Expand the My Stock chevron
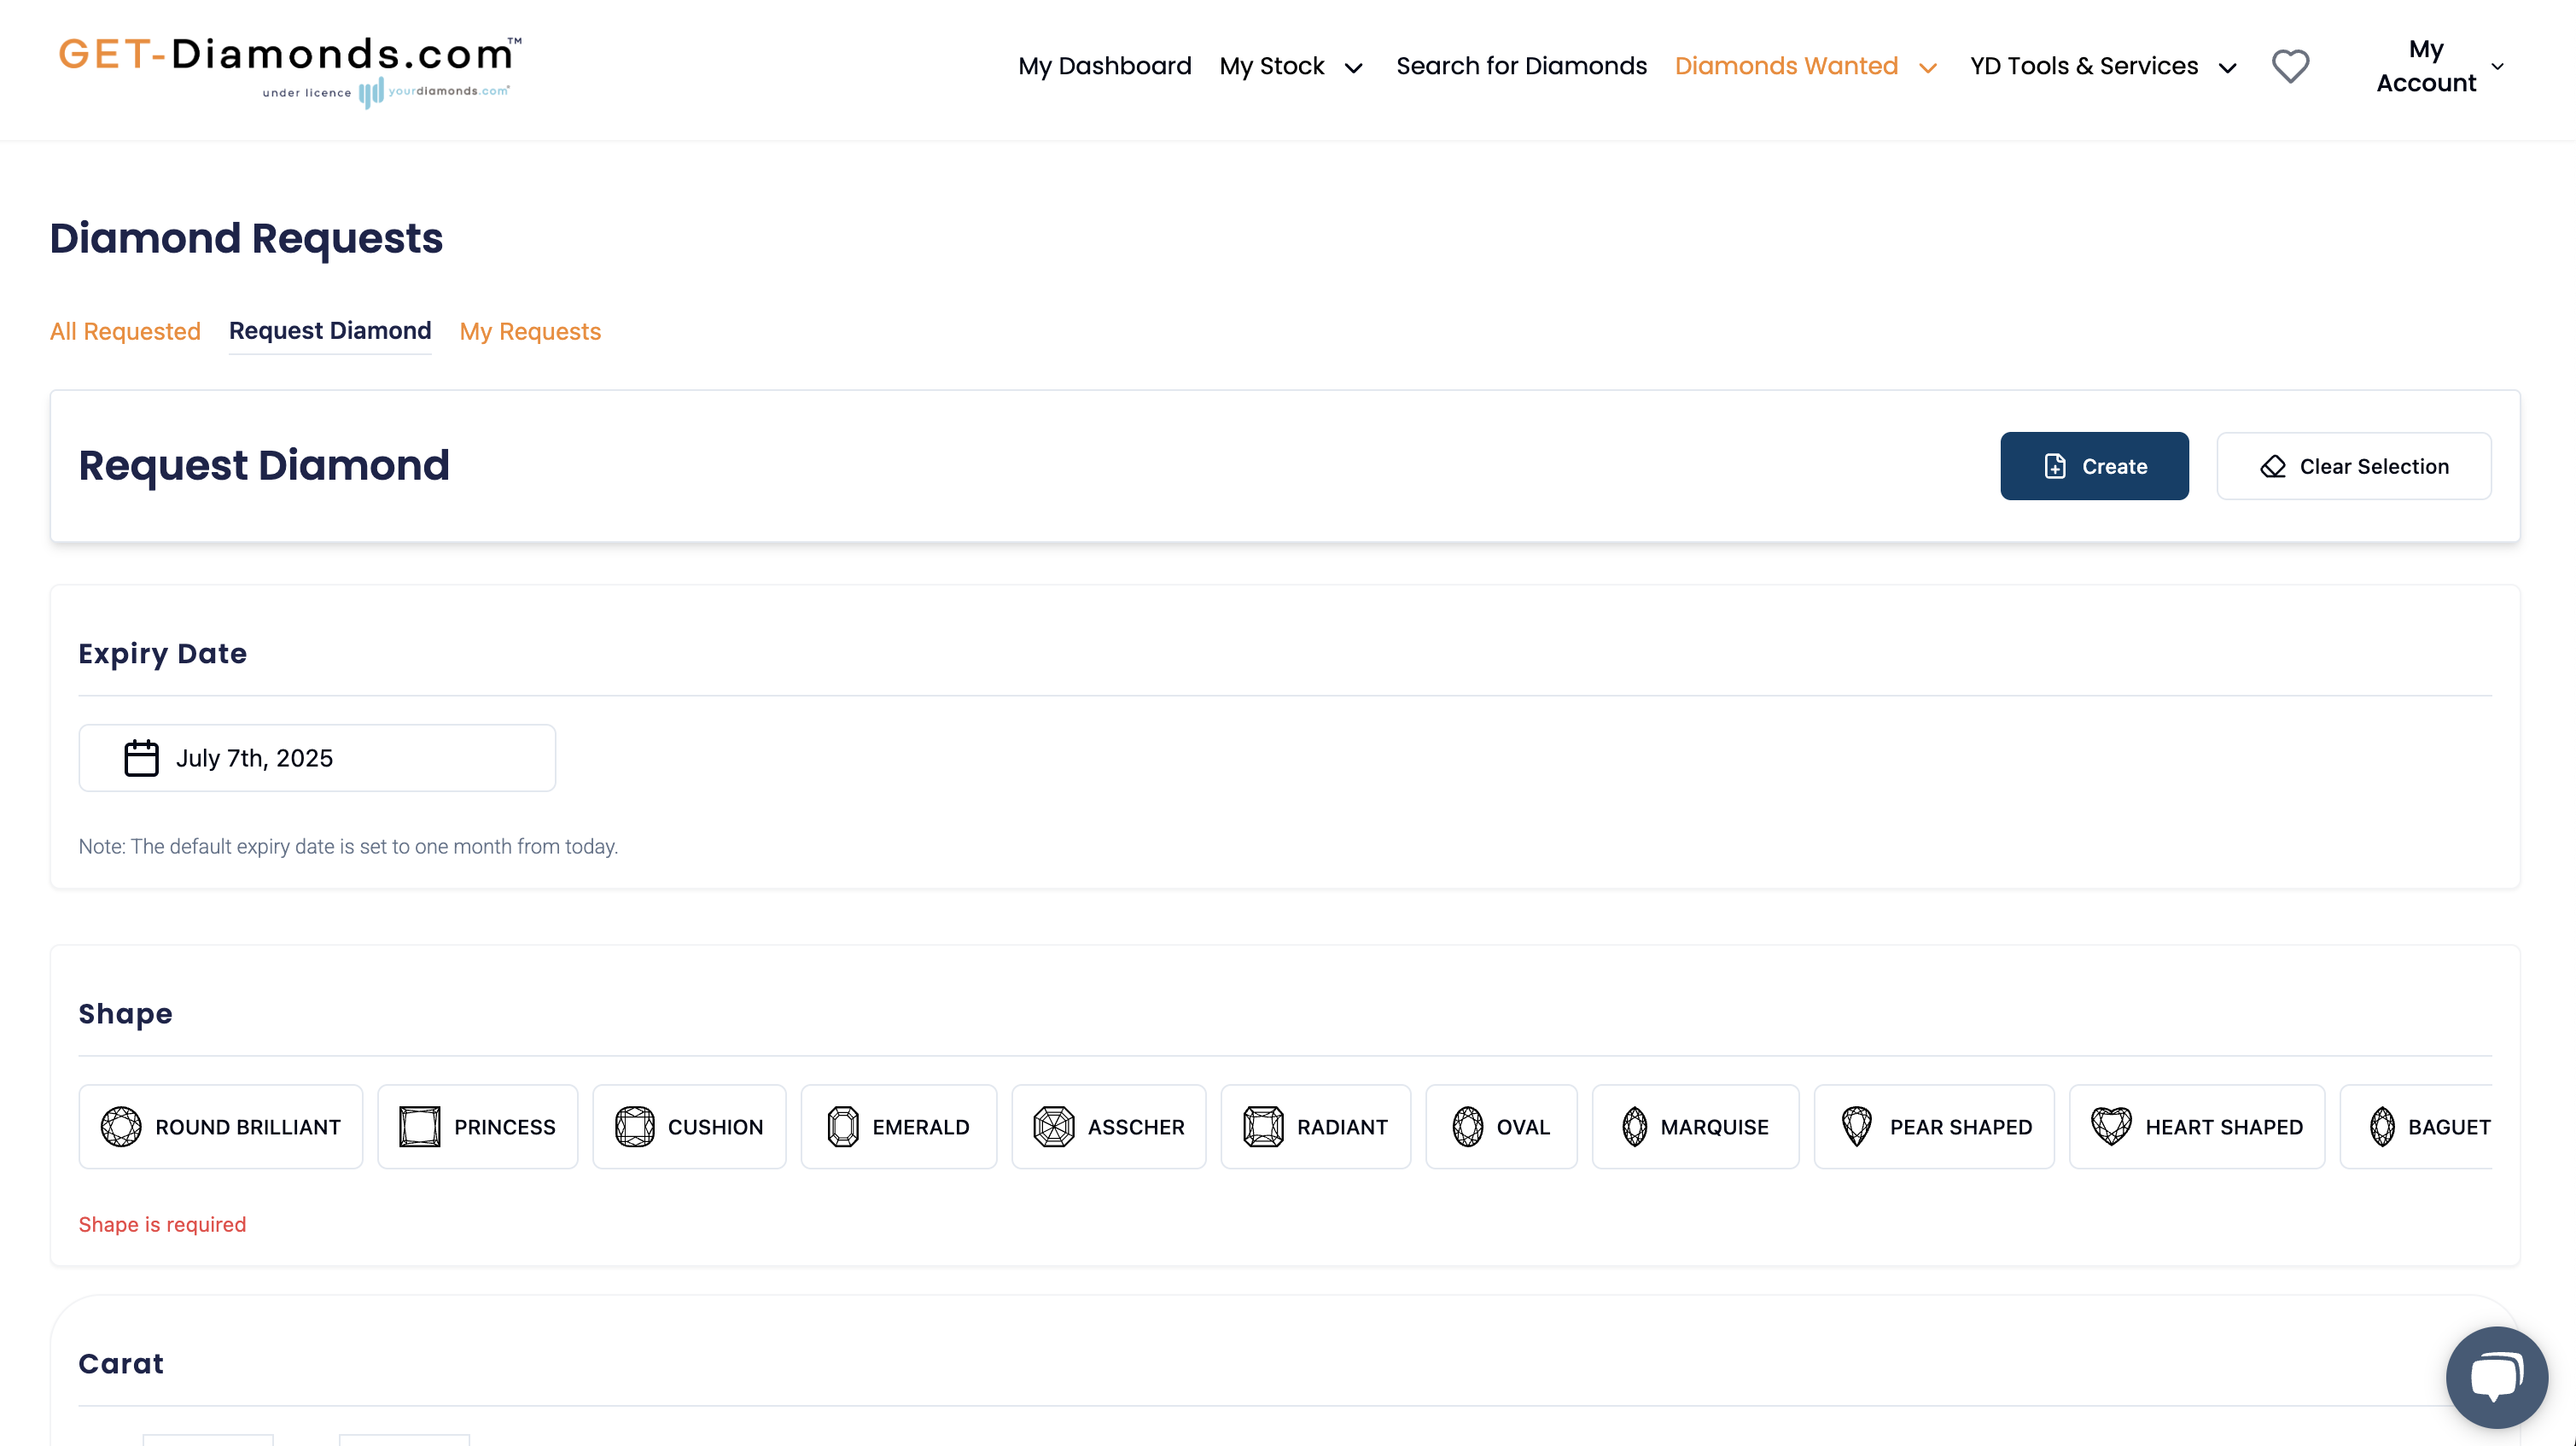Image resolution: width=2576 pixels, height=1446 pixels. pyautogui.click(x=1353, y=68)
